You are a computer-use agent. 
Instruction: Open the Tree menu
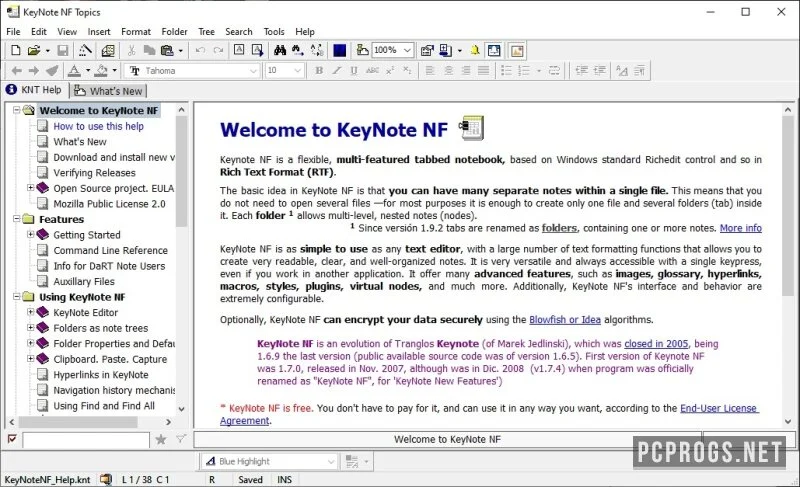pyautogui.click(x=206, y=32)
